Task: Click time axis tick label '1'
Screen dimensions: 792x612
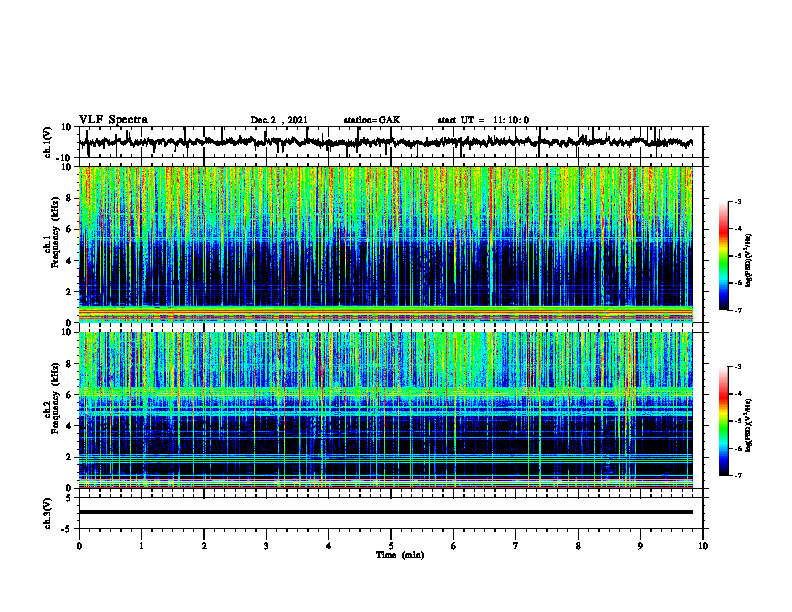Action: pos(141,546)
